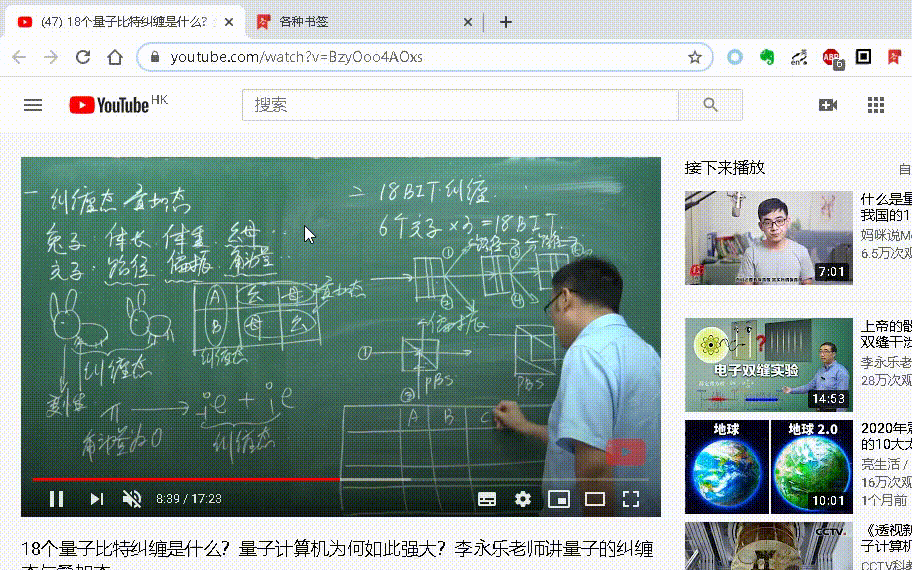Pause the playing video
Image resolution: width=912 pixels, height=570 pixels.
coord(56,499)
